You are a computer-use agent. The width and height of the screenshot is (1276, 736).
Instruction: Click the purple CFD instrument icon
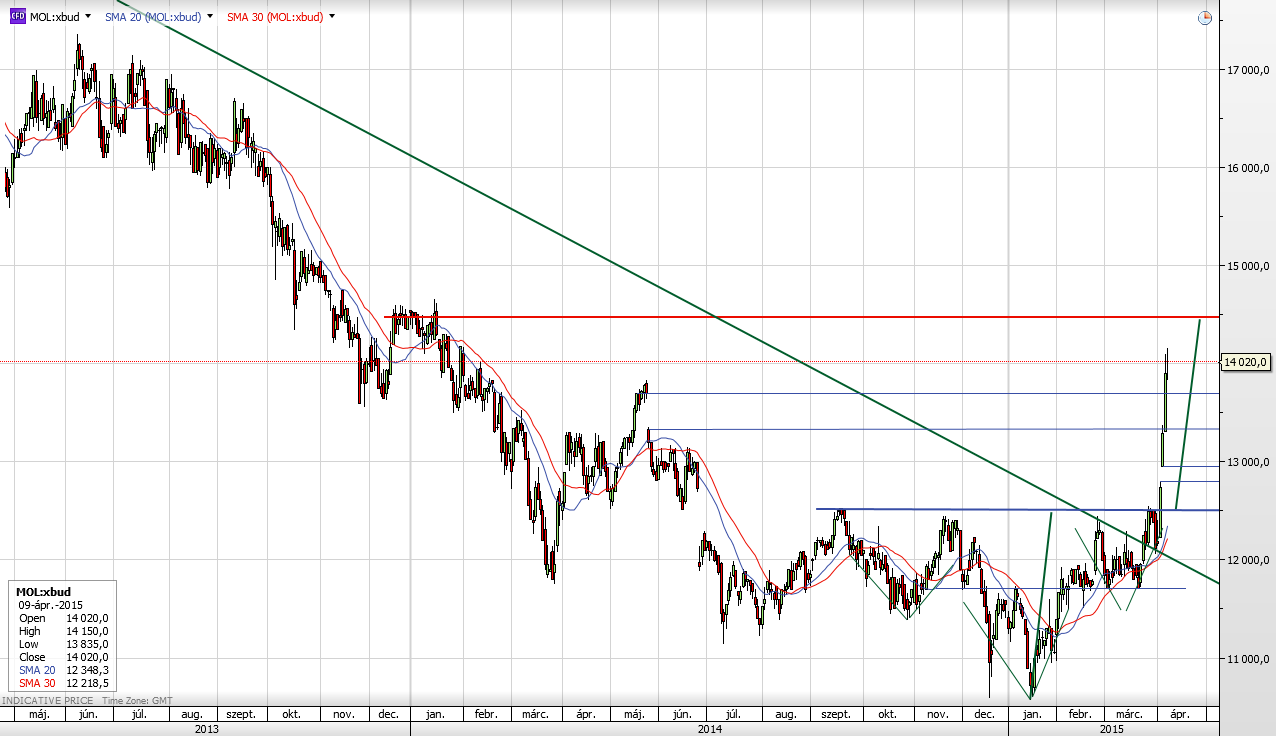tap(17, 17)
